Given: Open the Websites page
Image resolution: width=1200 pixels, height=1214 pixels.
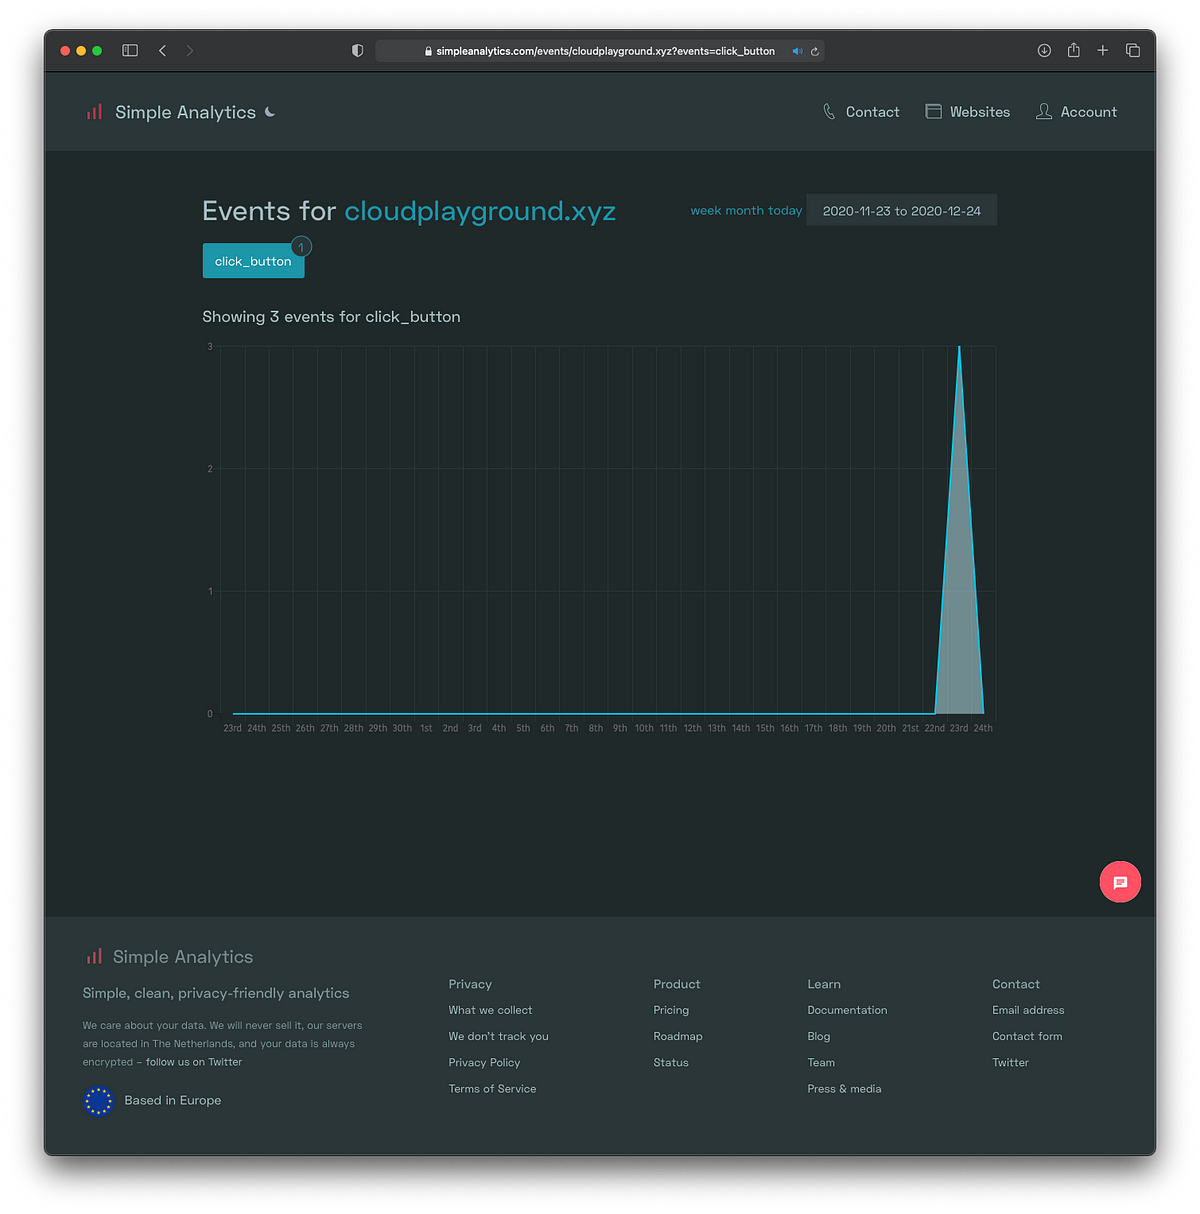Looking at the screenshot, I should [x=980, y=112].
